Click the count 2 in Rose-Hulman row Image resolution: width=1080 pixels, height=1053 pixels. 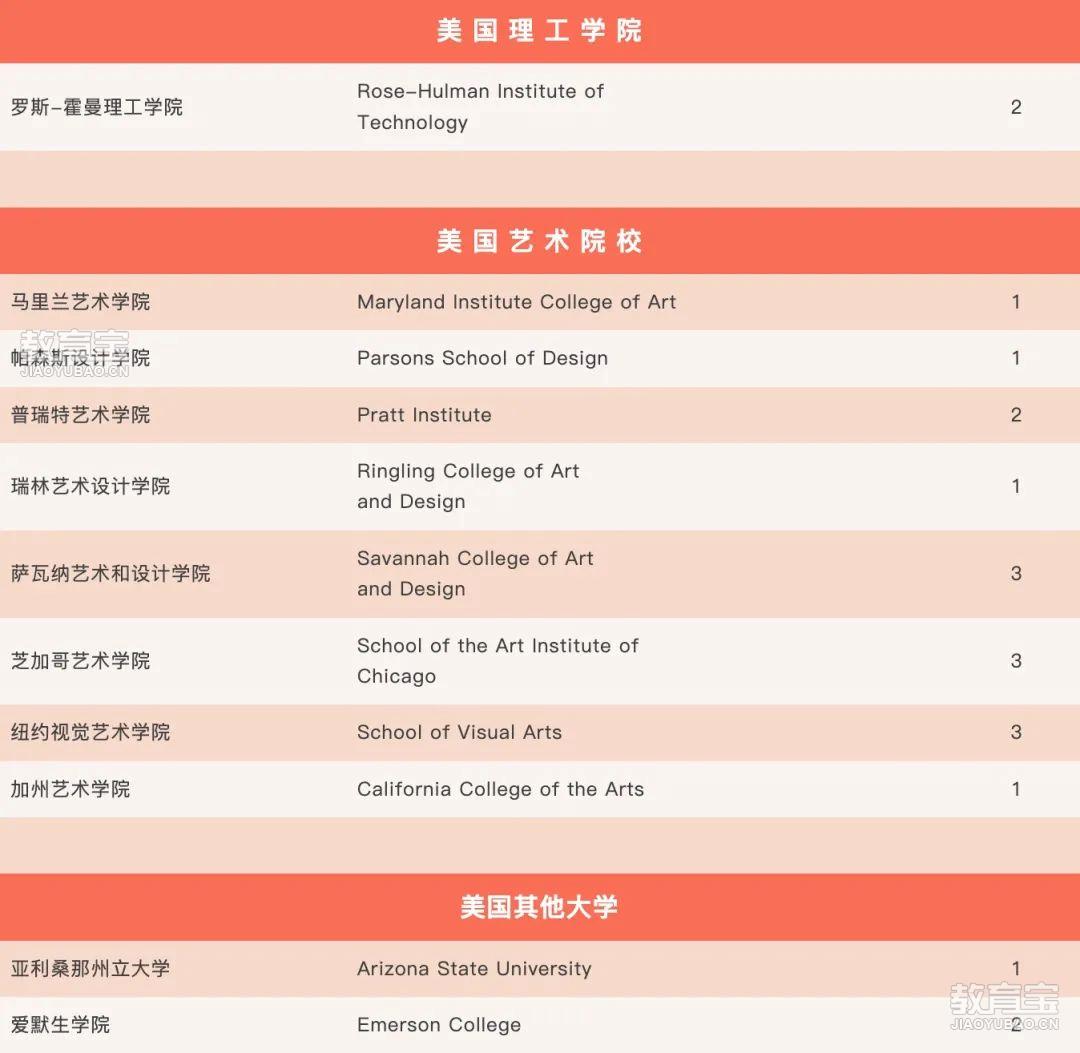pyautogui.click(x=1016, y=107)
